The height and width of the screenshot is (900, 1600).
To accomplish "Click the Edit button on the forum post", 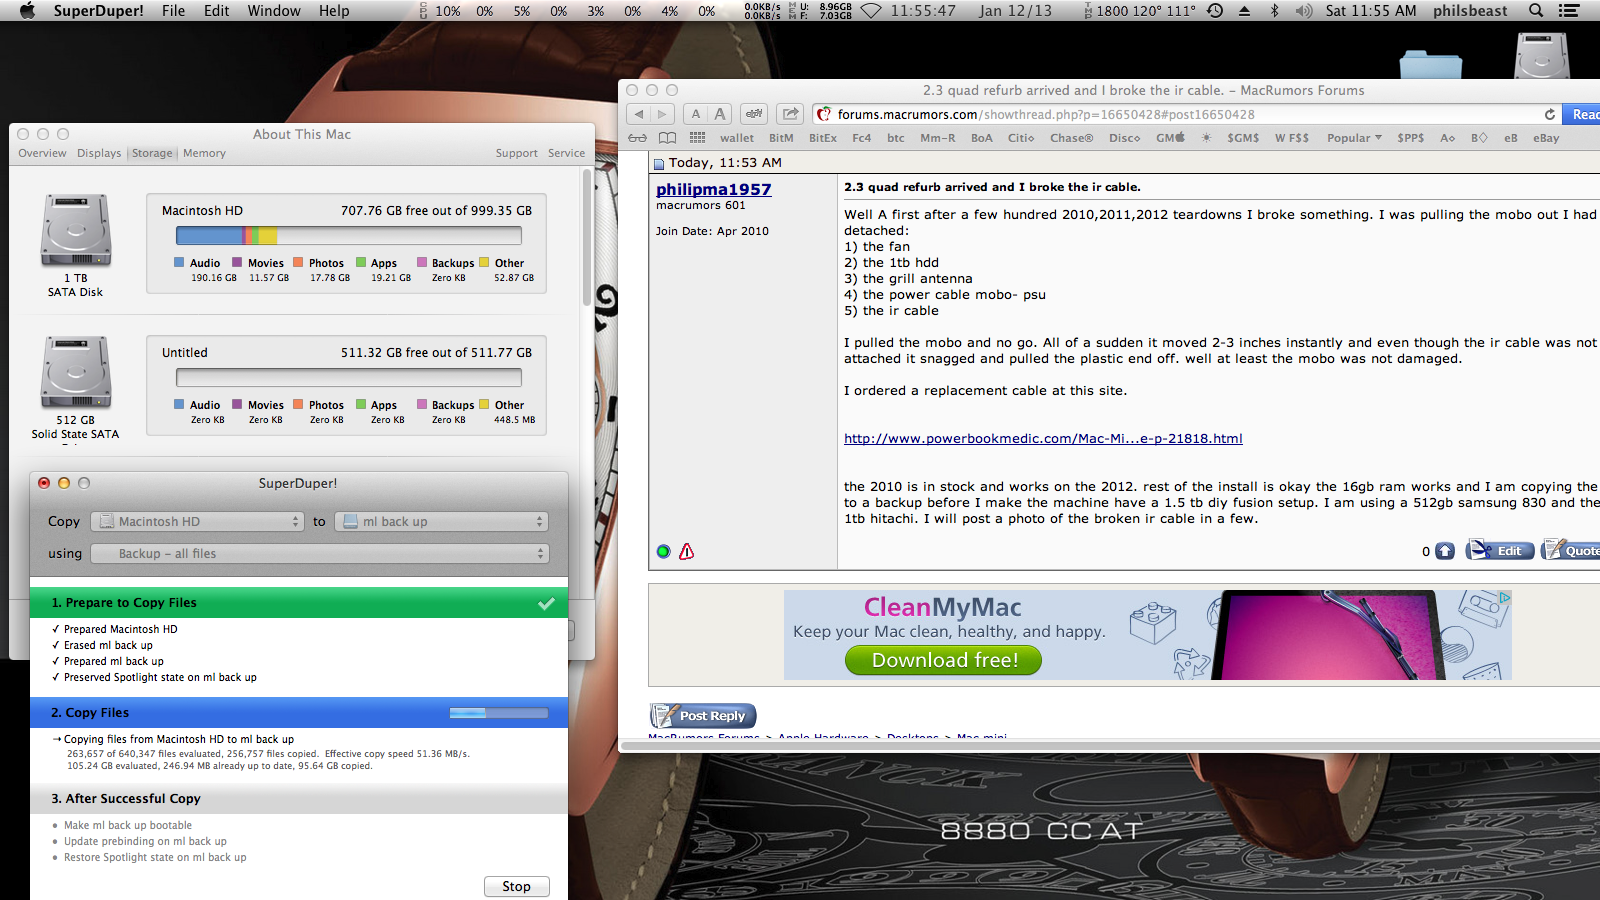I will point(1500,551).
